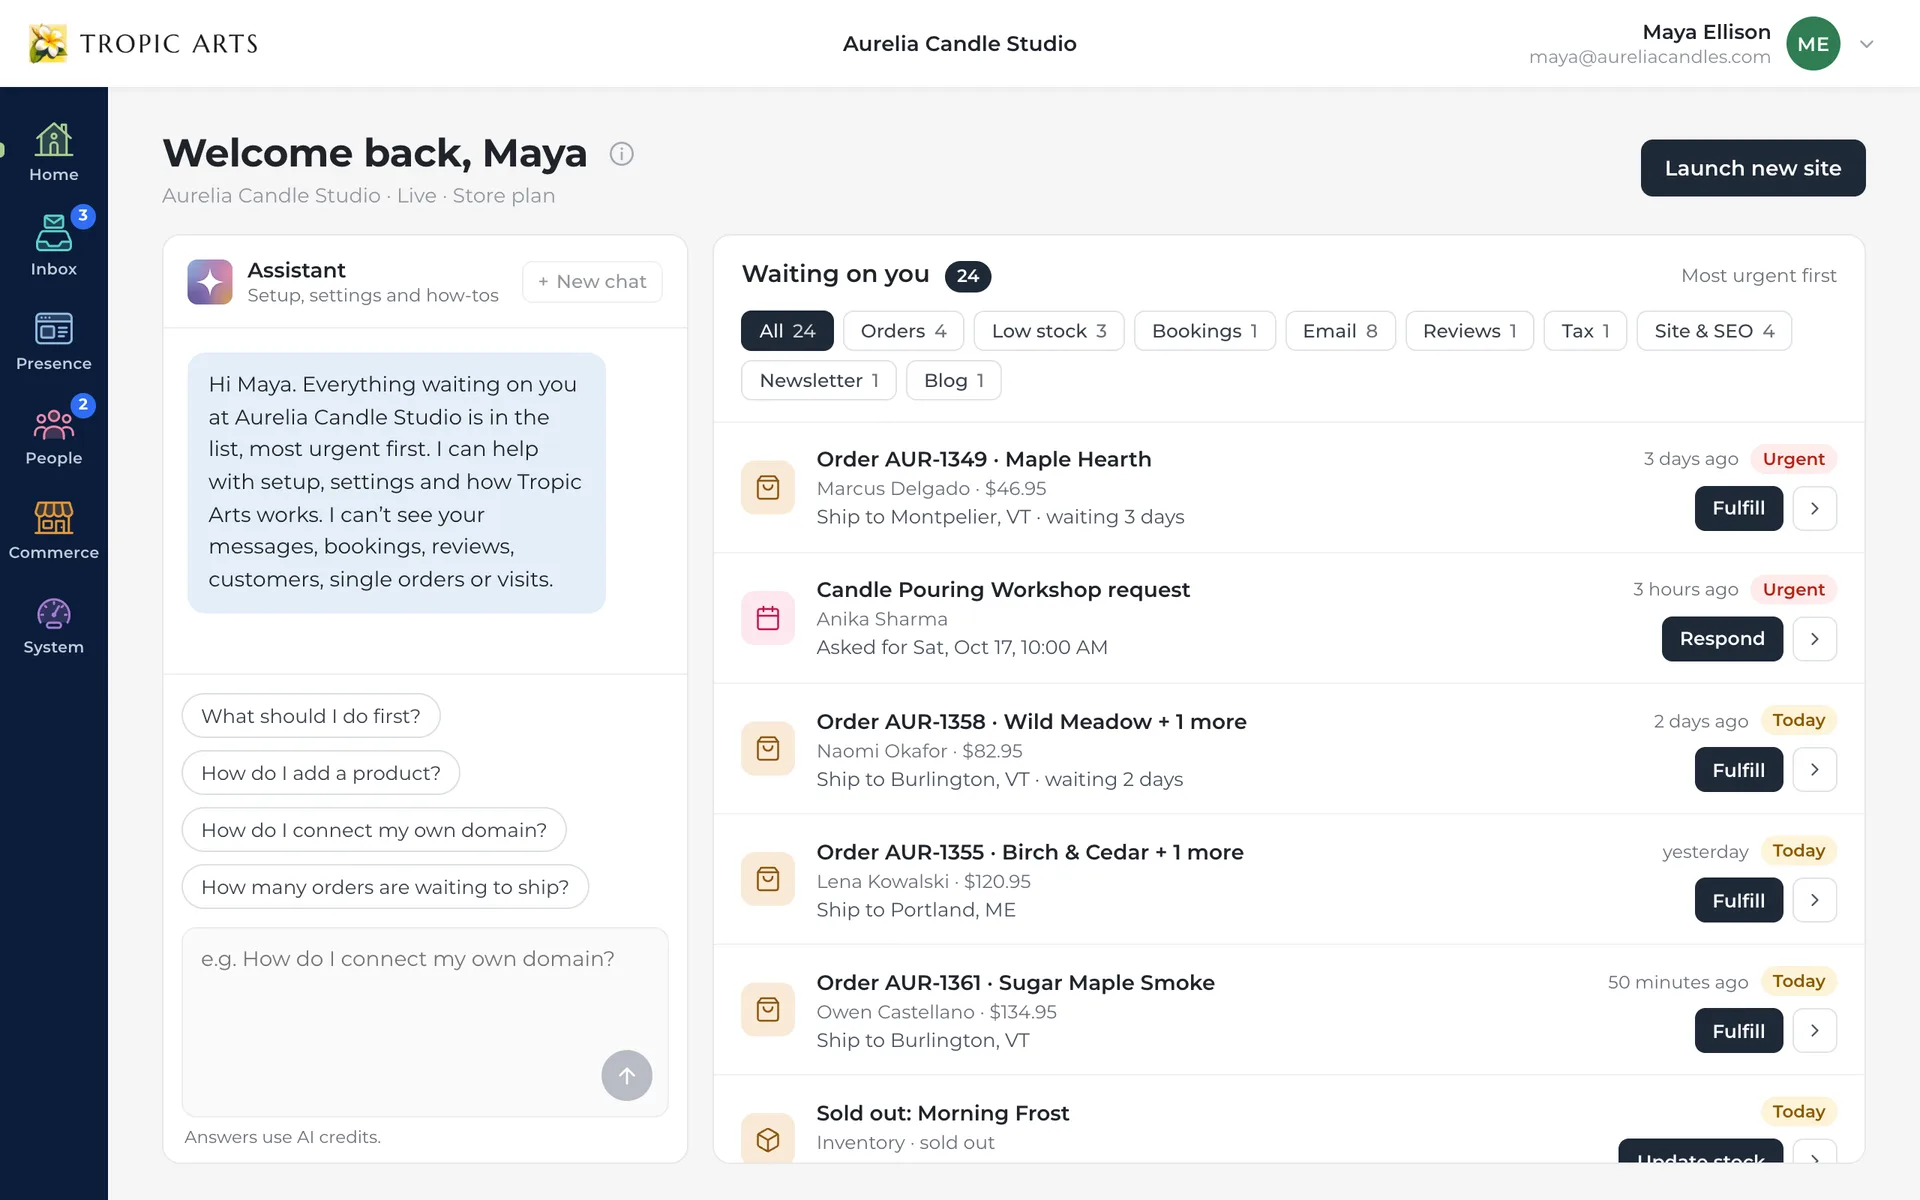Click the bag icon for Order AUR-1349

tap(768, 487)
